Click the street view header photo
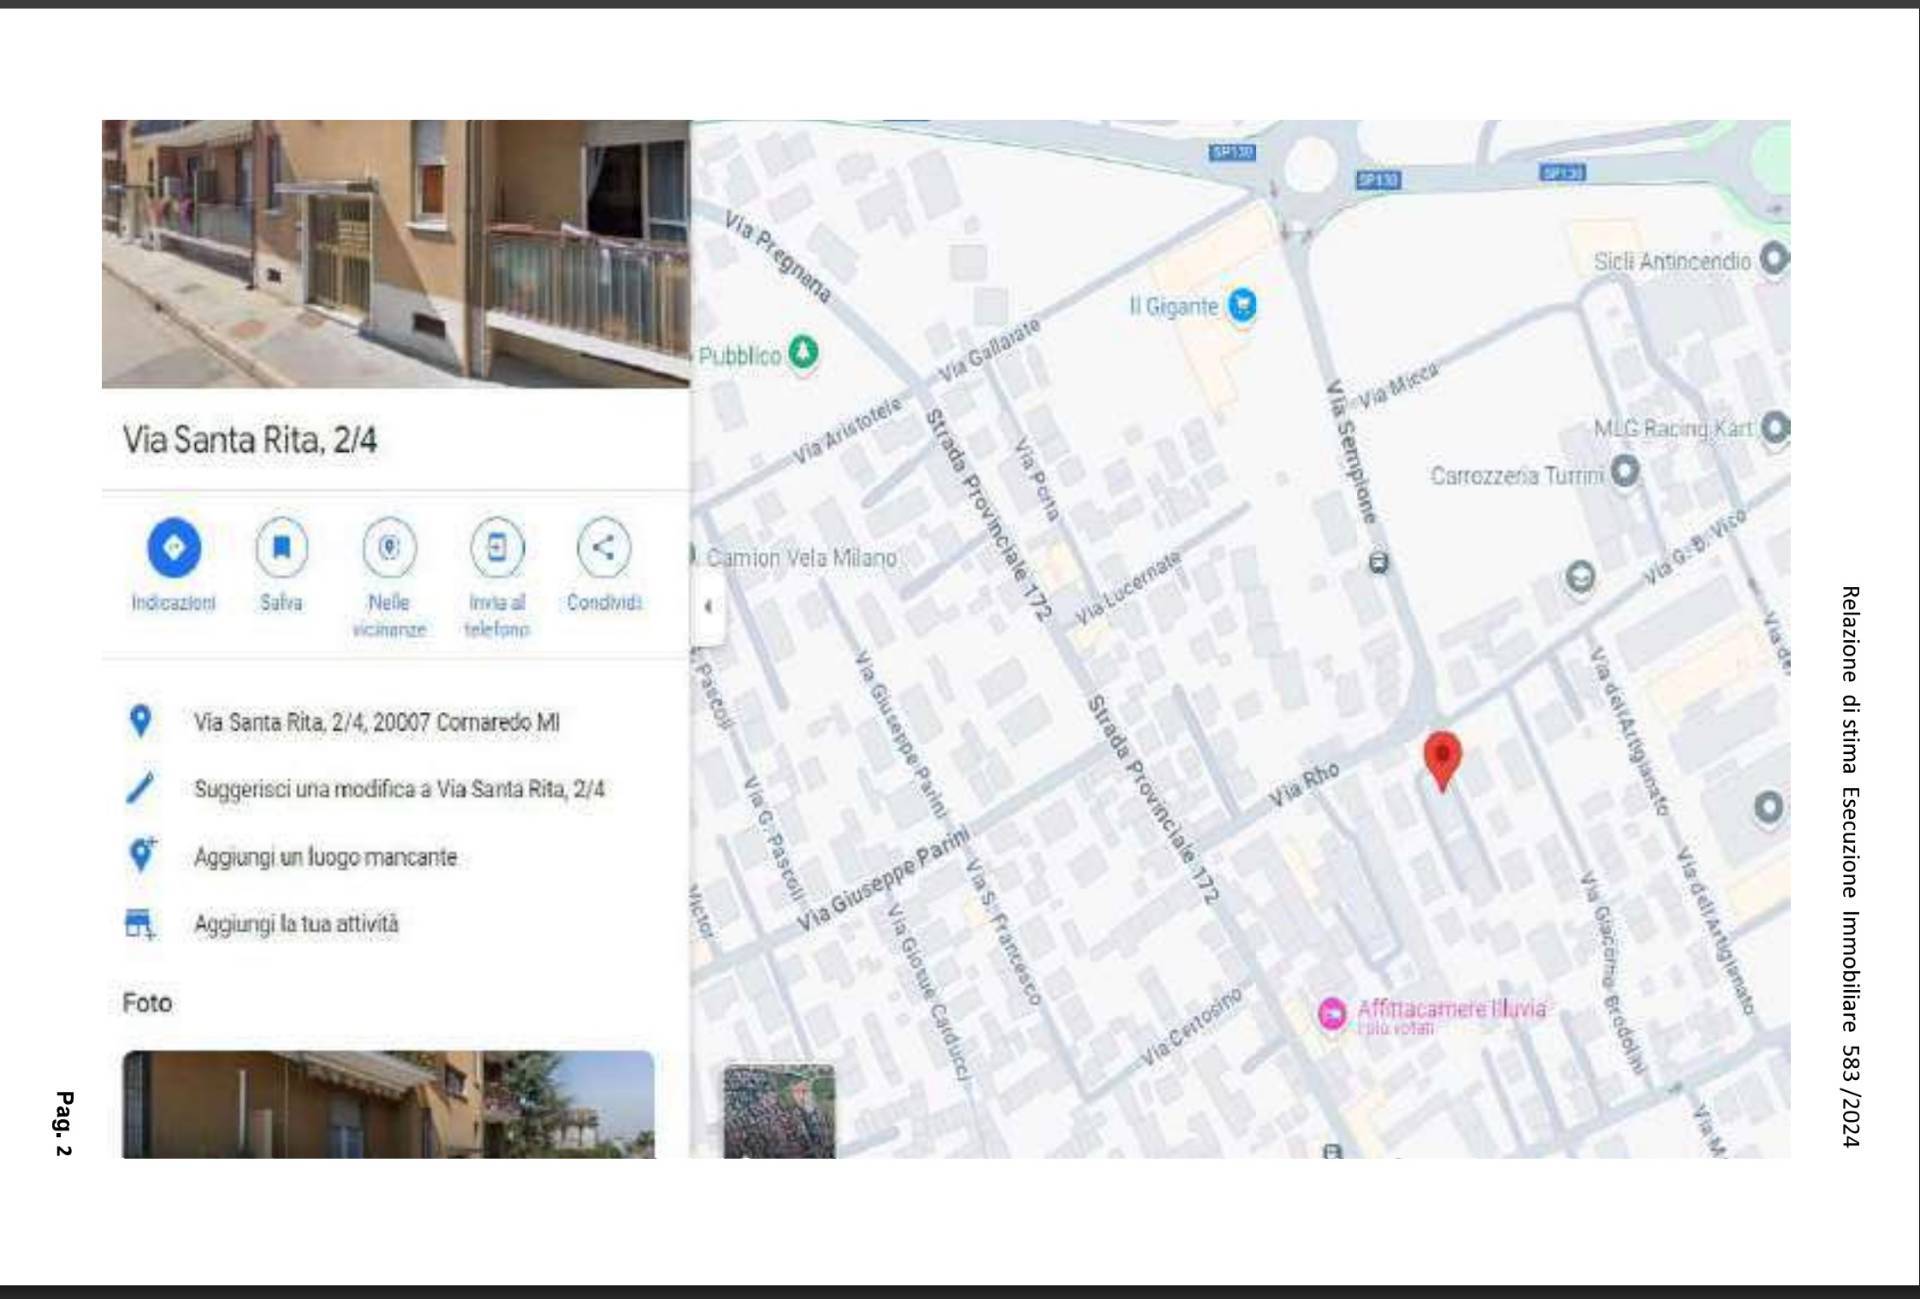The width and height of the screenshot is (1920, 1299). pos(396,254)
